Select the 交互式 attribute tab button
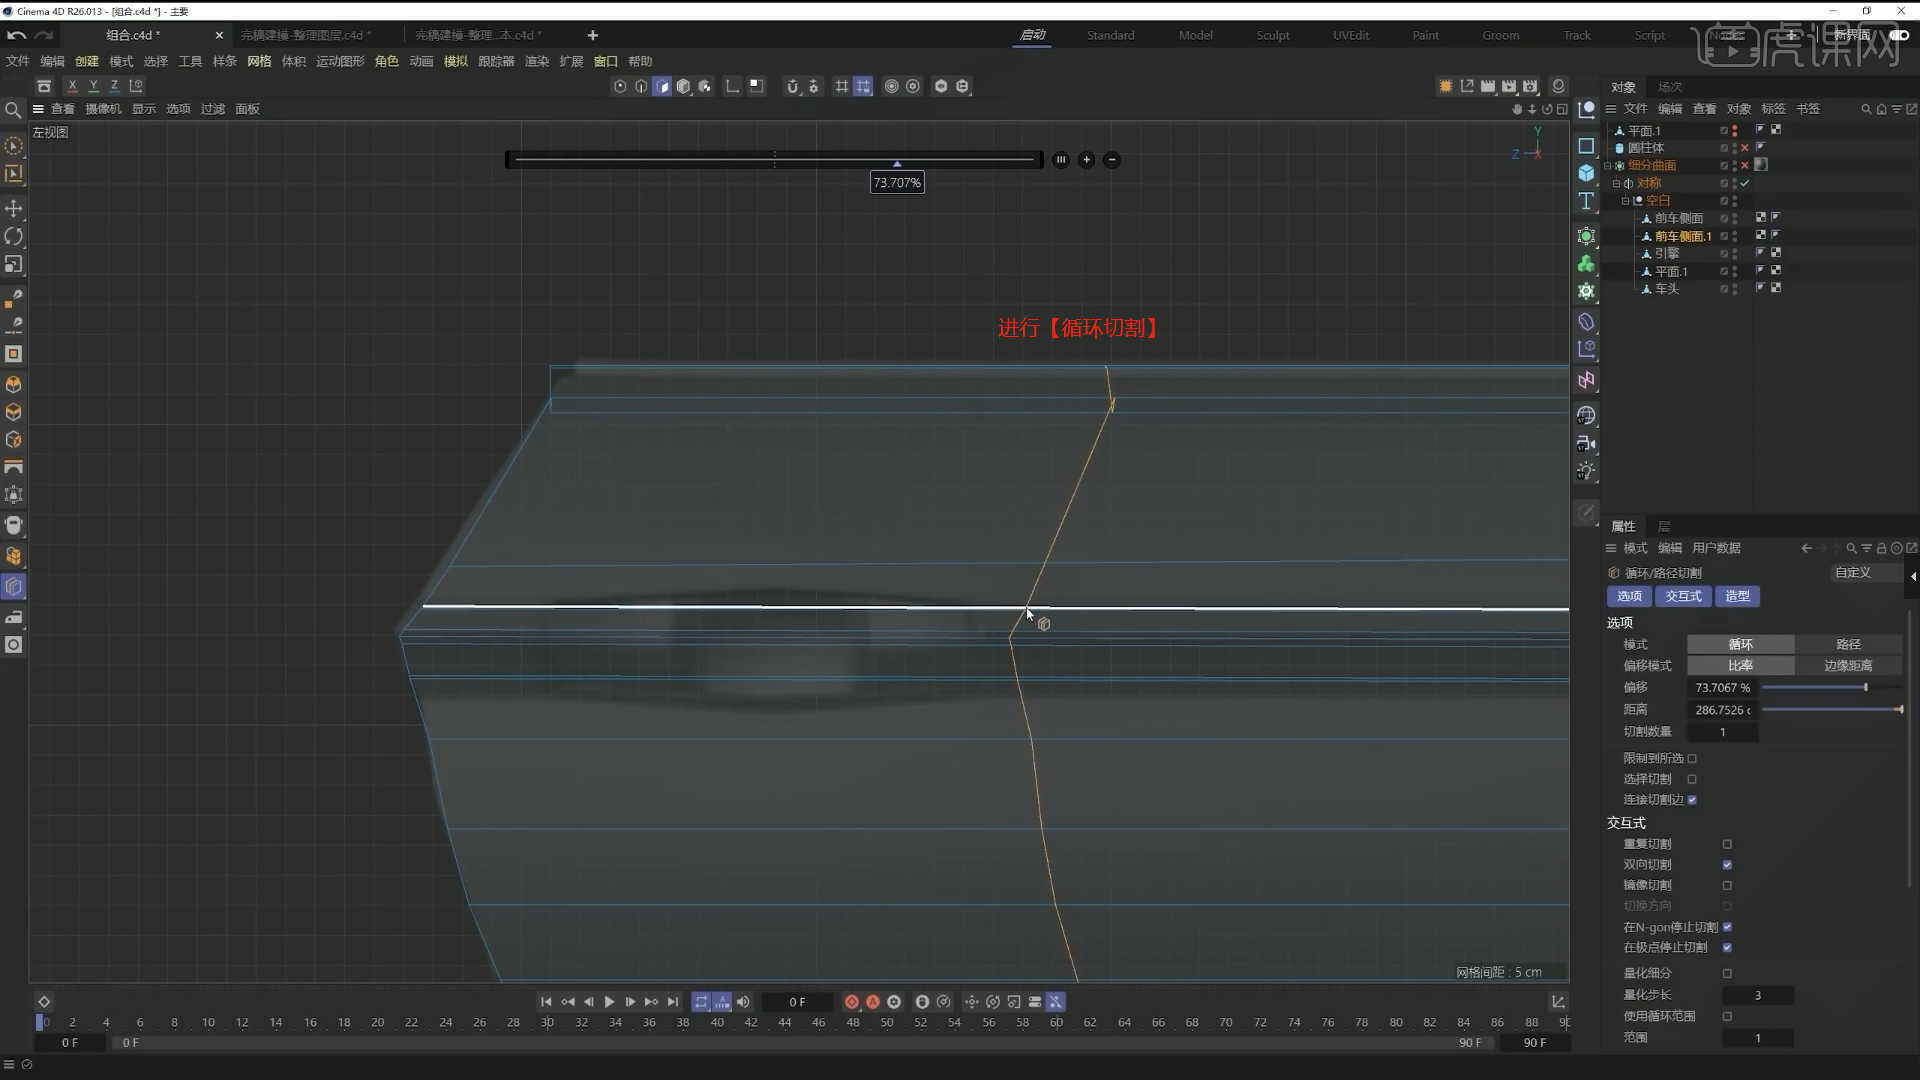The width and height of the screenshot is (1920, 1080). (1683, 596)
